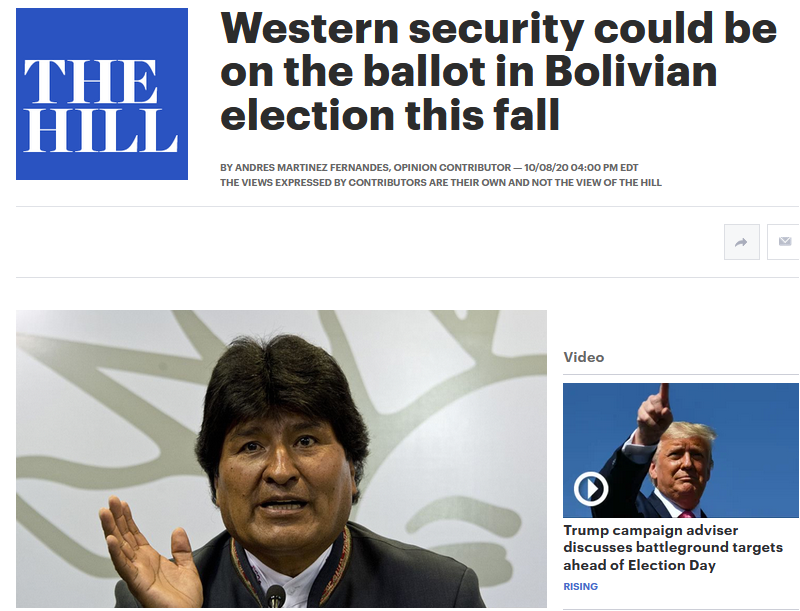Image resolution: width=800 pixels, height=611 pixels.
Task: Click the 'on the ballot in Bolivian' headline line
Action: (469, 71)
